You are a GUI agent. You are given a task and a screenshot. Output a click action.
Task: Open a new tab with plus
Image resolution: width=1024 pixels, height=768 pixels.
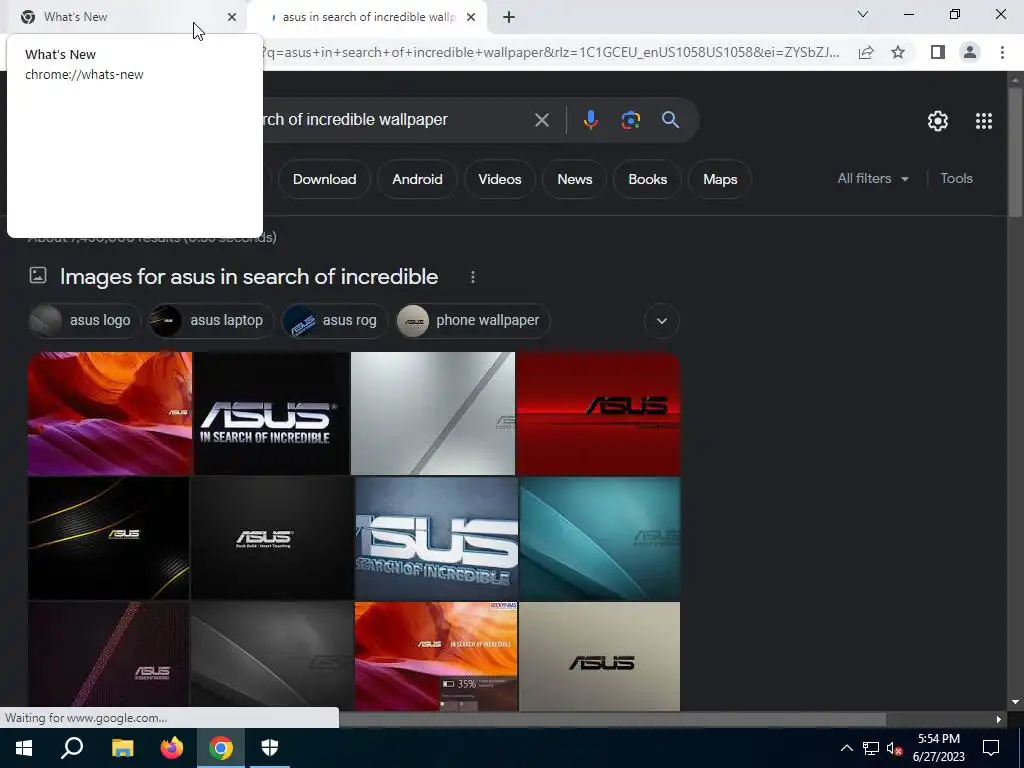(x=509, y=17)
